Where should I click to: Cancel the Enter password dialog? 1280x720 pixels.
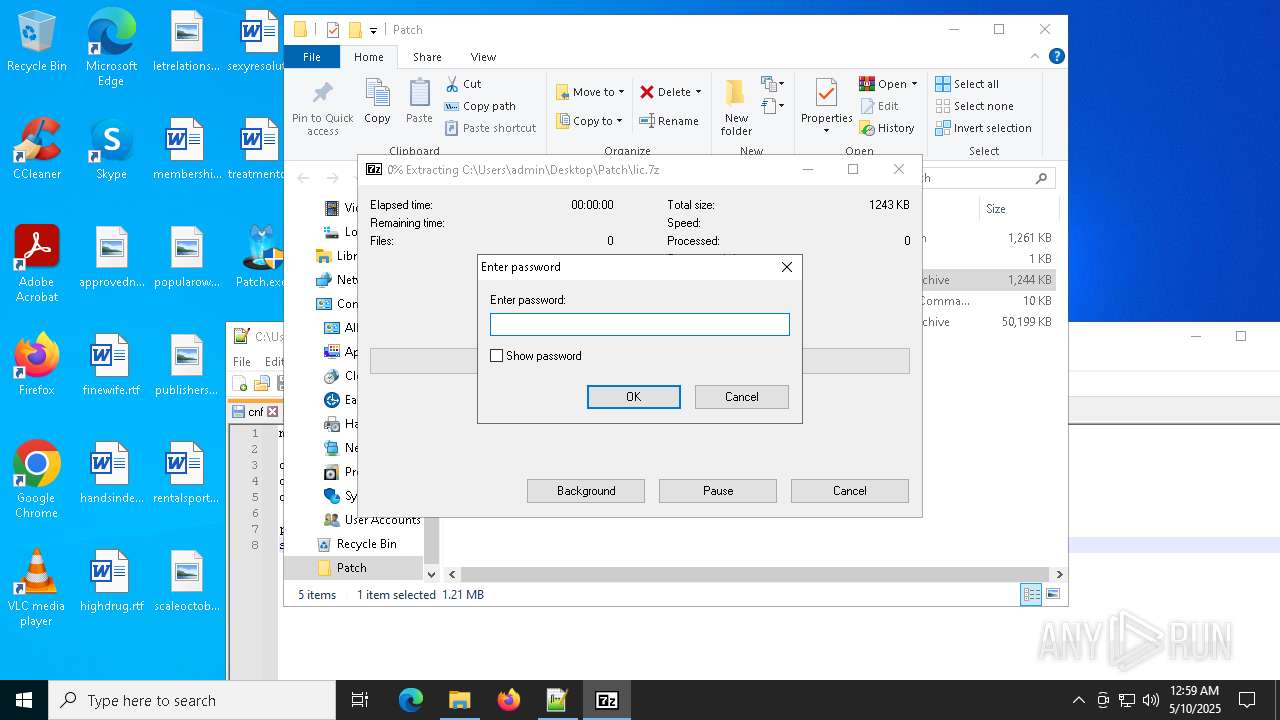(x=742, y=397)
